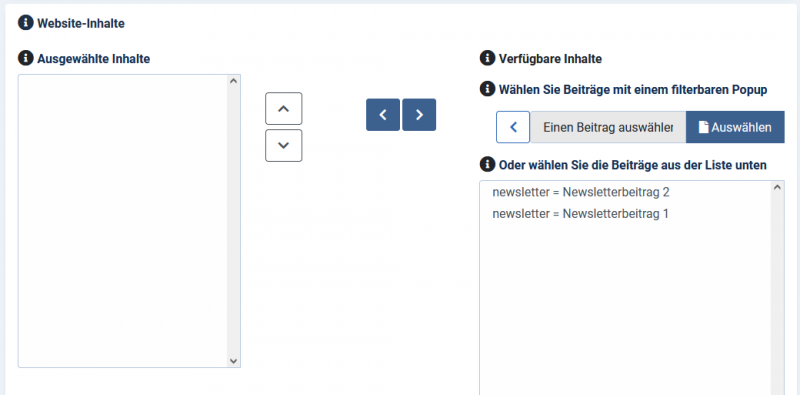Click scroll-up arrow of Ausgewählte Inhalte list
Screen dimensions: 800x395
(x=234, y=81)
